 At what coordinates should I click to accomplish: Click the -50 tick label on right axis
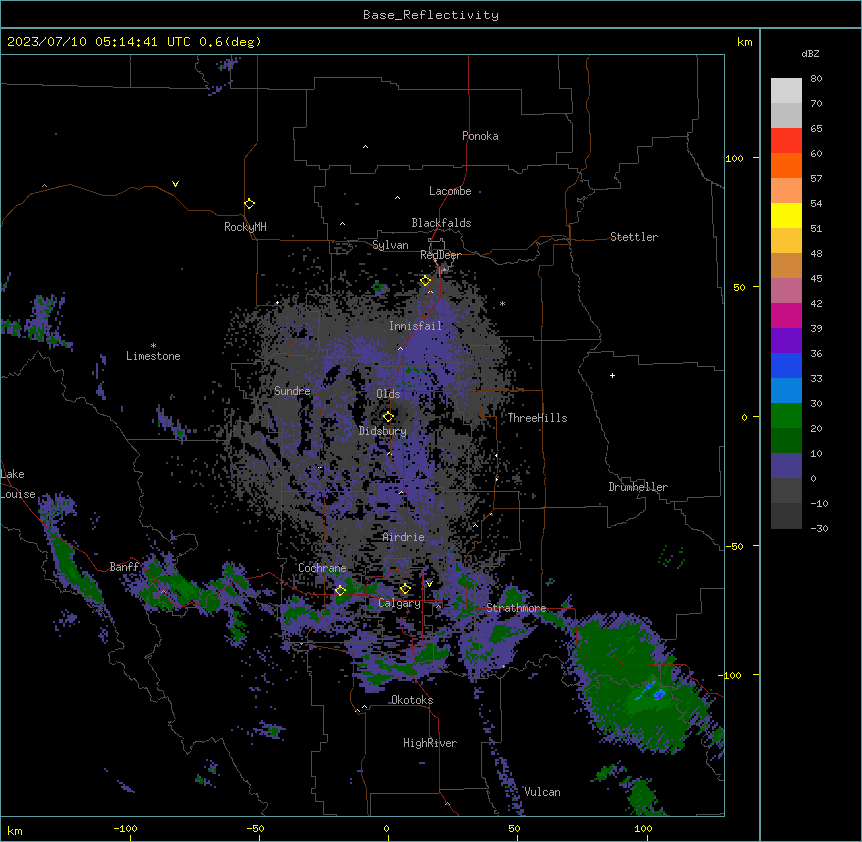click(x=734, y=546)
